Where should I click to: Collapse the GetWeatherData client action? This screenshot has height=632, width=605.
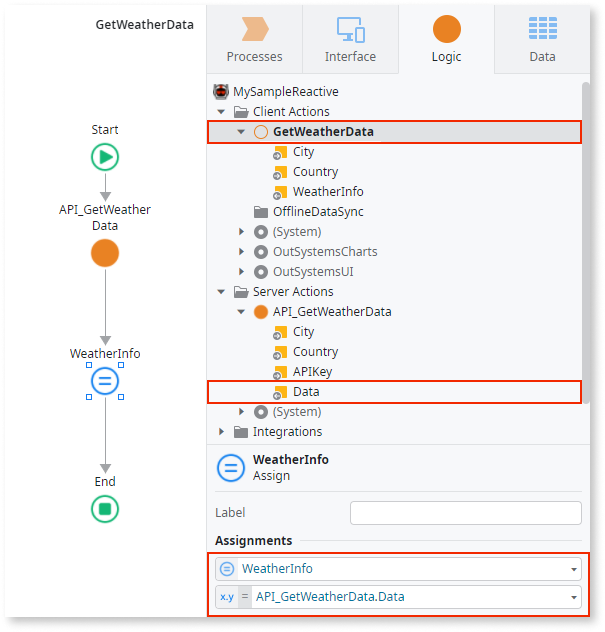[241, 132]
